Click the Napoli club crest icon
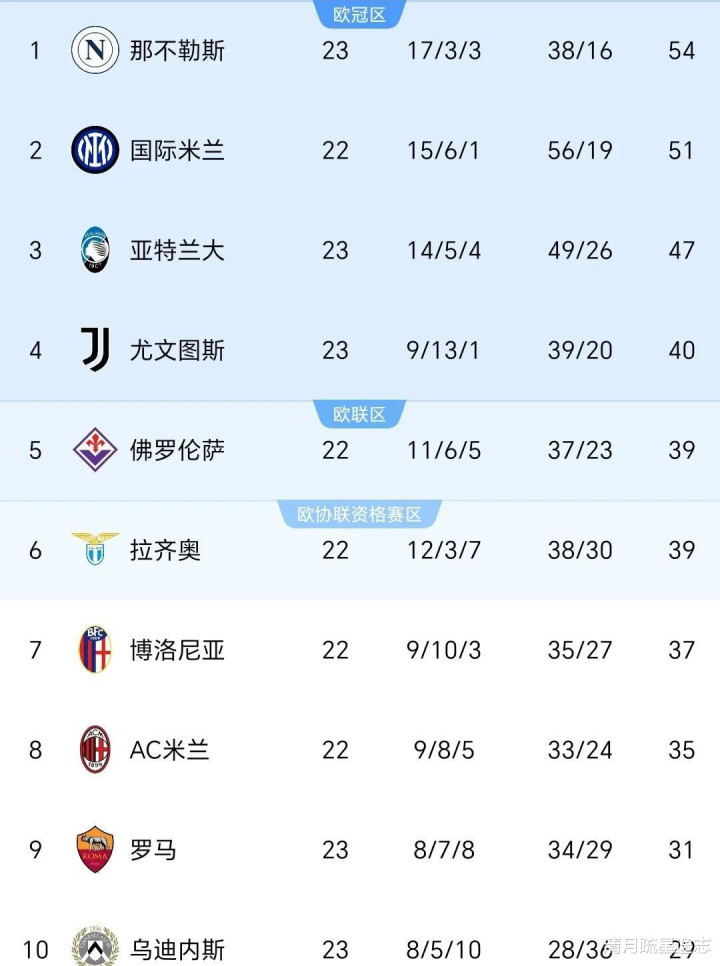 [95, 50]
